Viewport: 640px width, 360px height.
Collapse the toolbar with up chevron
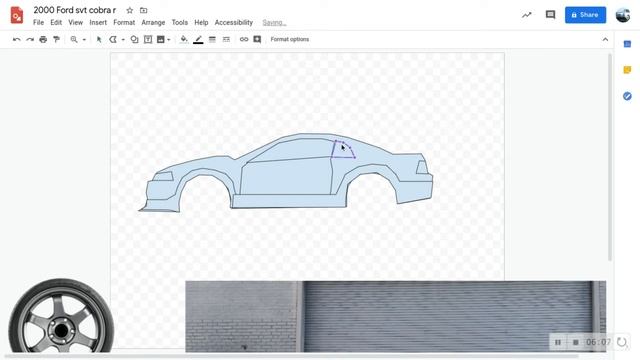(605, 40)
